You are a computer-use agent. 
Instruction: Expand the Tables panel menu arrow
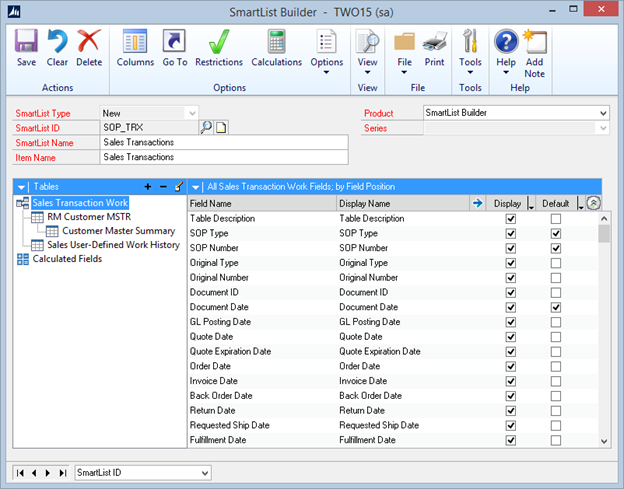click(21, 187)
